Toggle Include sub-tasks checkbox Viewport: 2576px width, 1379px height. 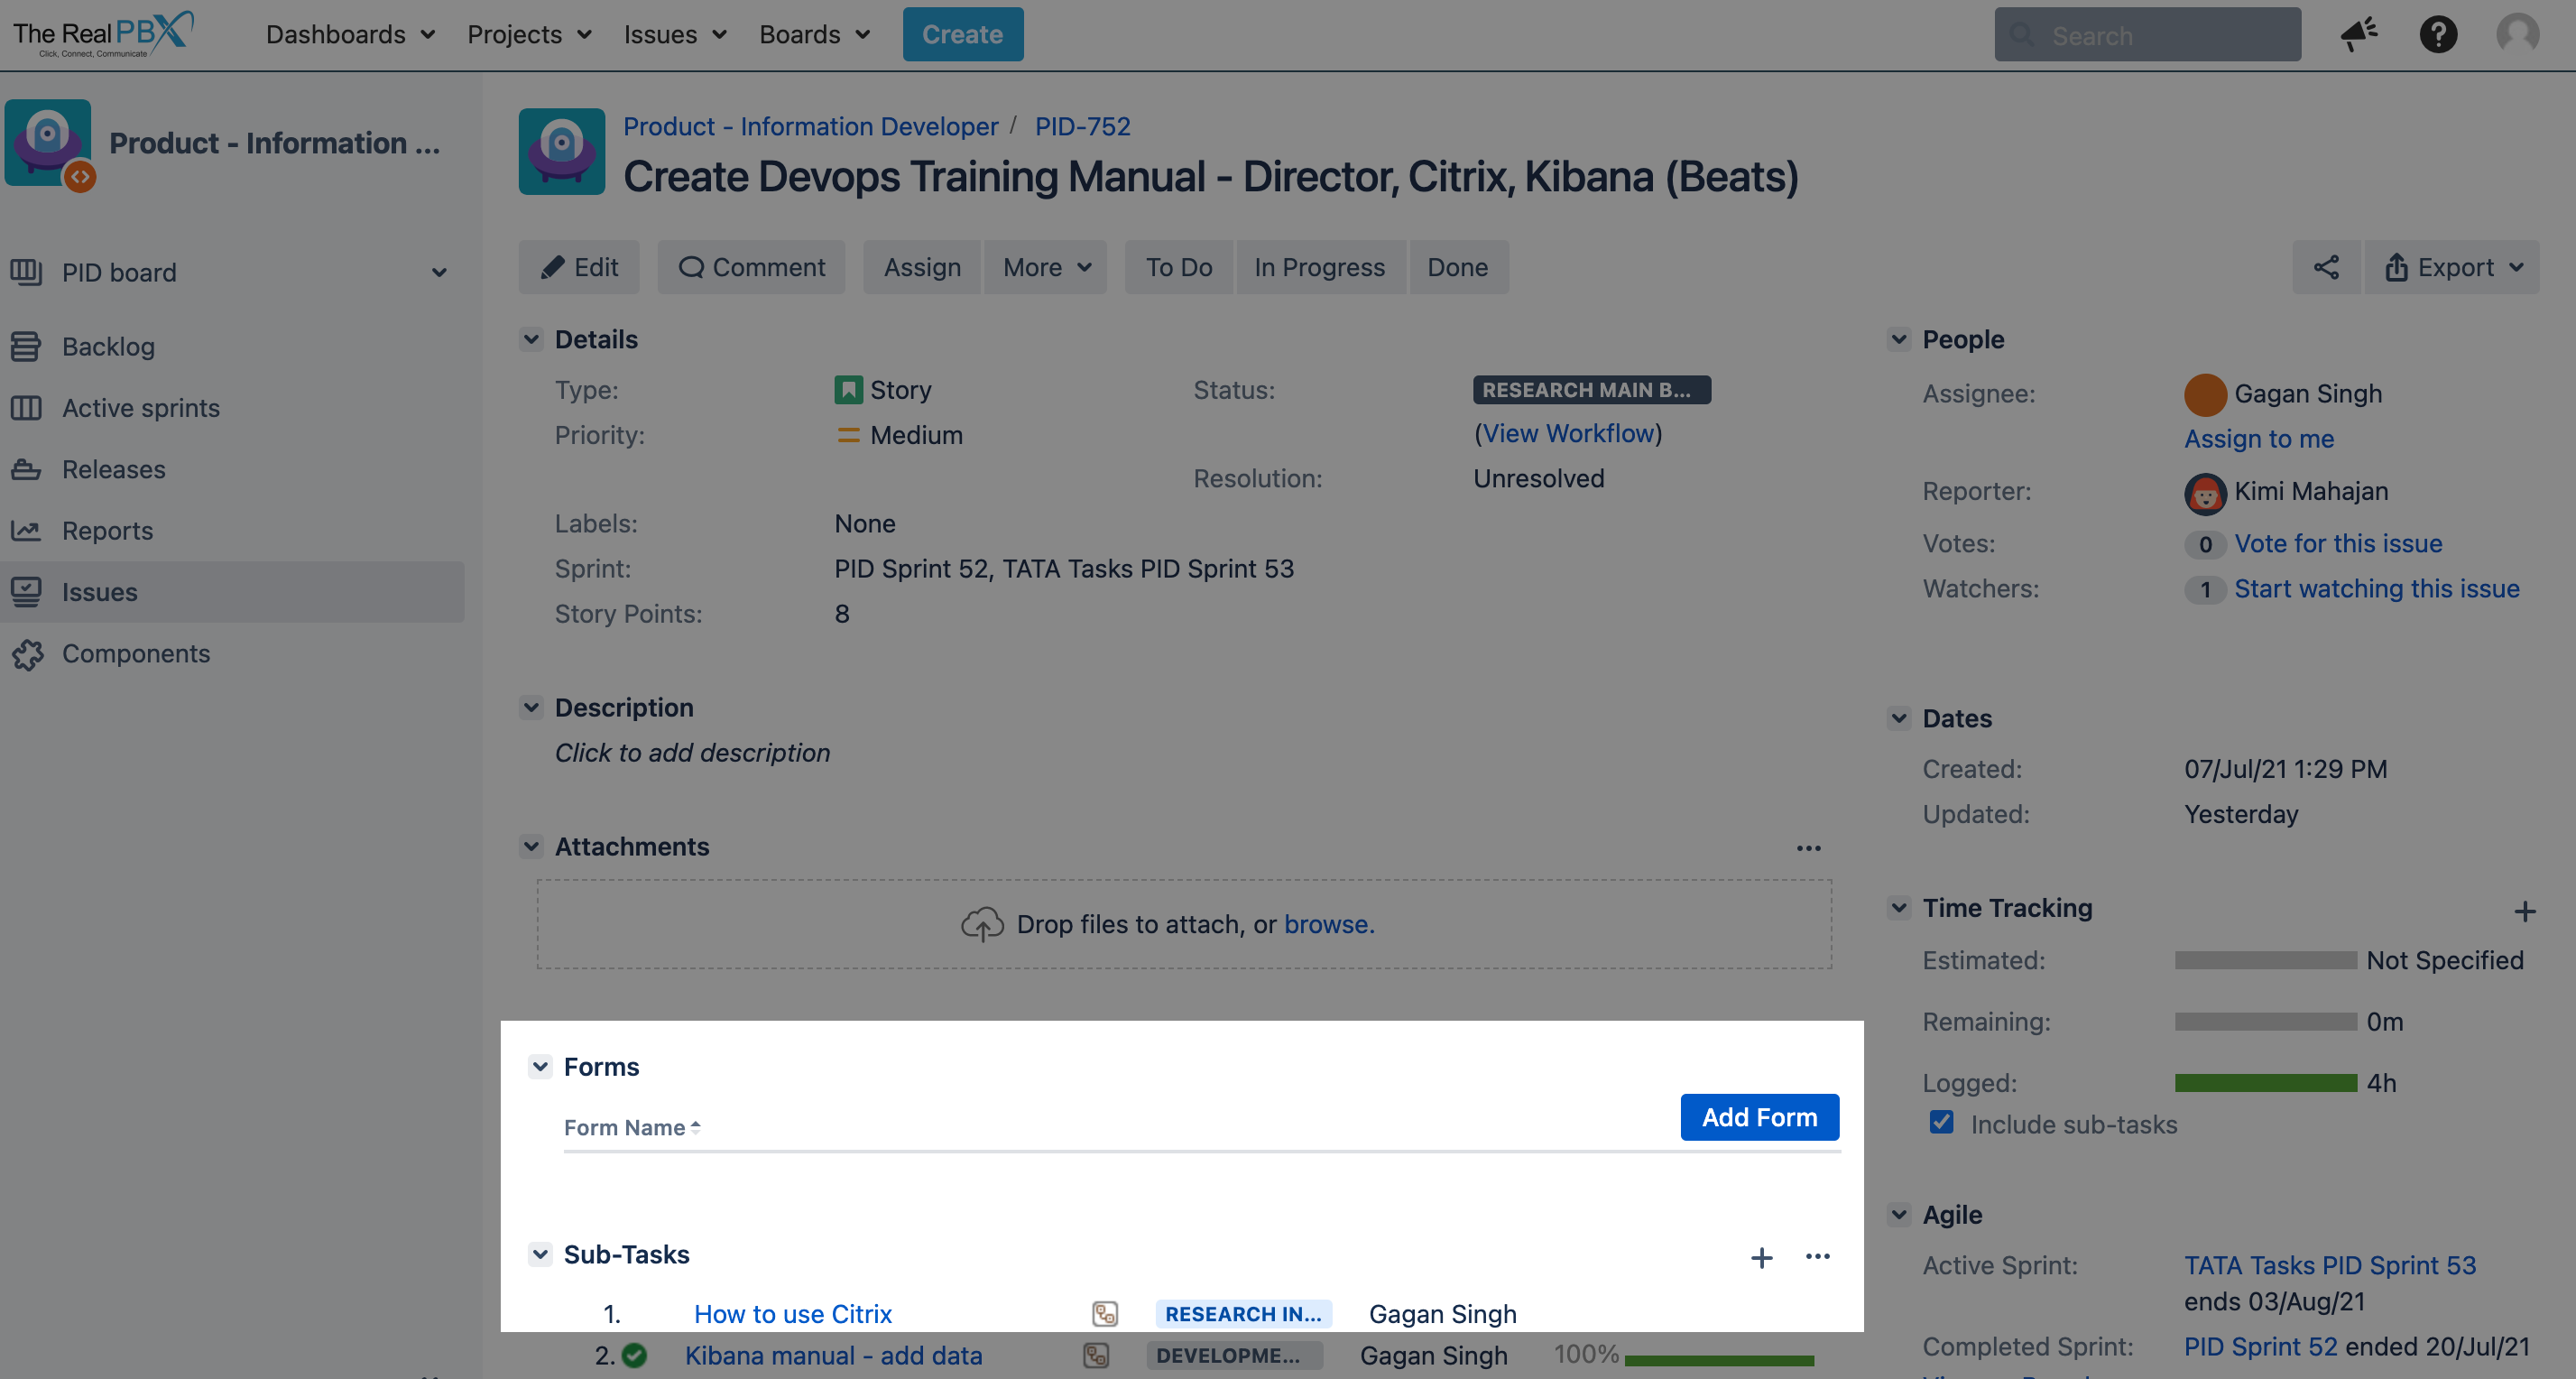(1941, 1123)
